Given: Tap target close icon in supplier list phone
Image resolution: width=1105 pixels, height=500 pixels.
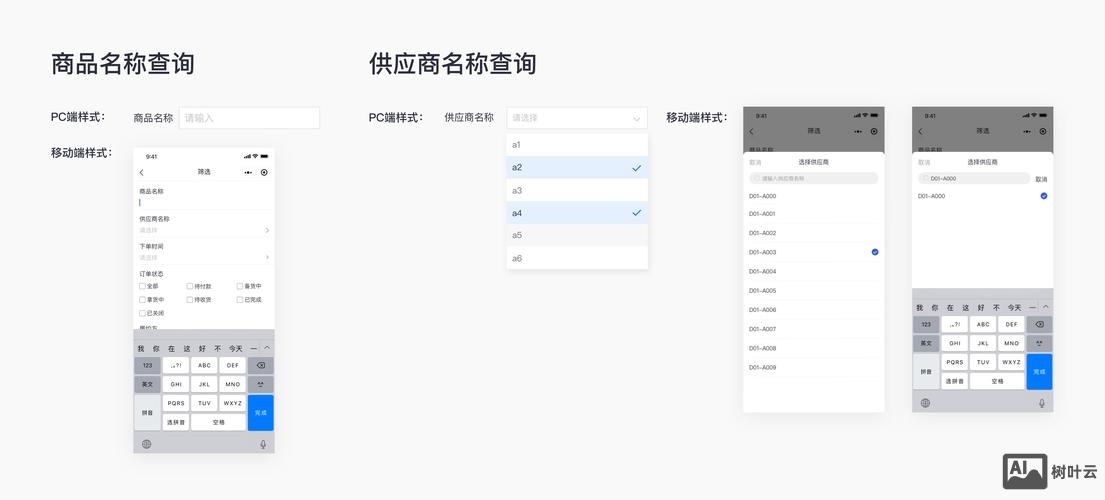Looking at the screenshot, I should click(874, 132).
